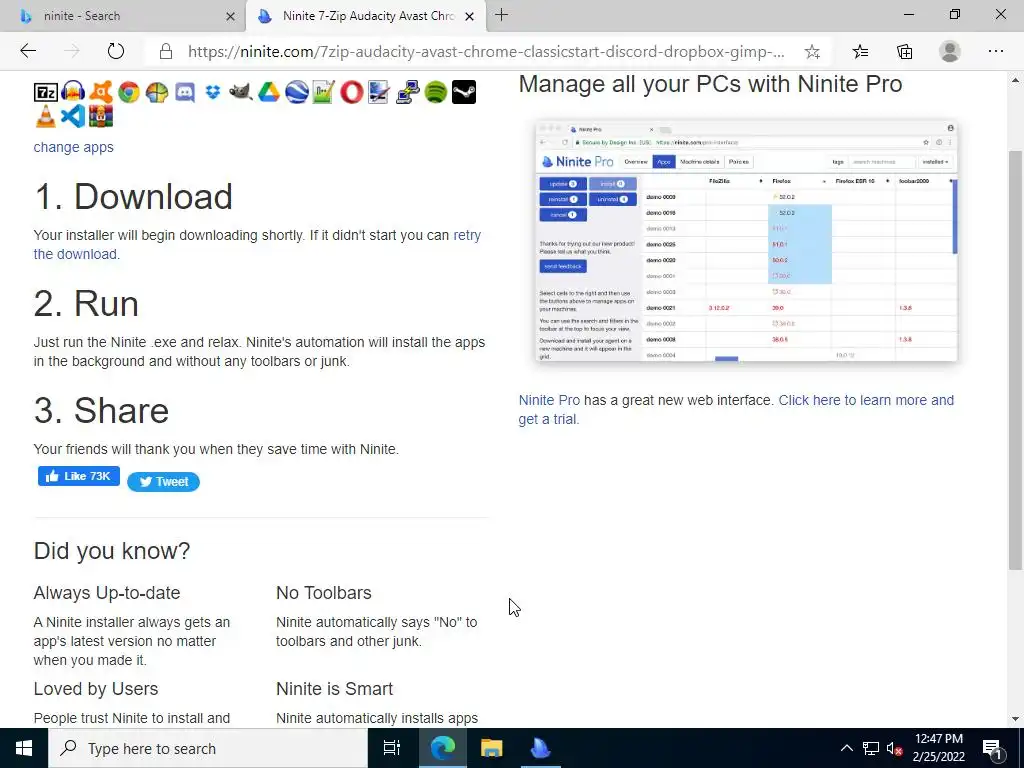Click the '1. Download' heading

(x=133, y=196)
